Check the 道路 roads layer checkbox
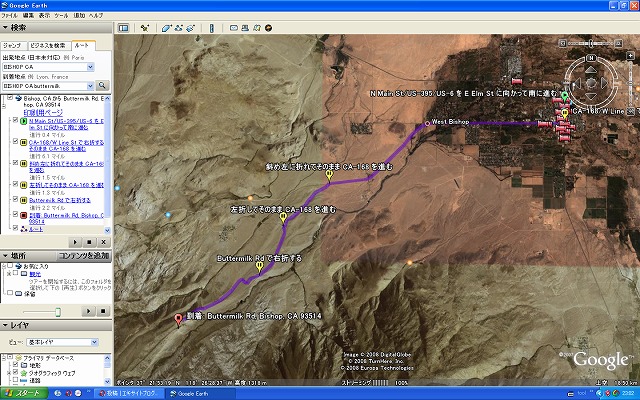This screenshot has width=640, height=400. (16, 380)
